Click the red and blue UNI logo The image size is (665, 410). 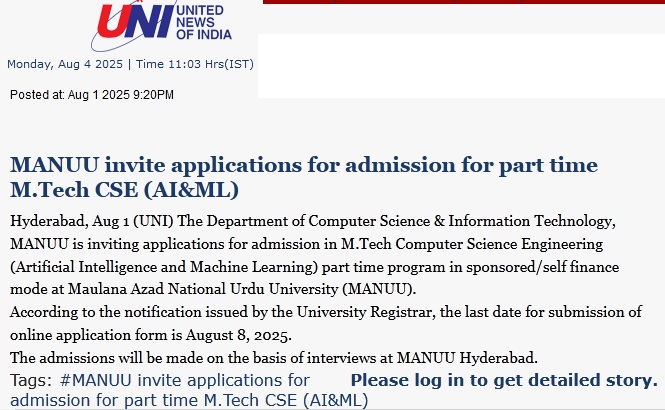coord(135,20)
